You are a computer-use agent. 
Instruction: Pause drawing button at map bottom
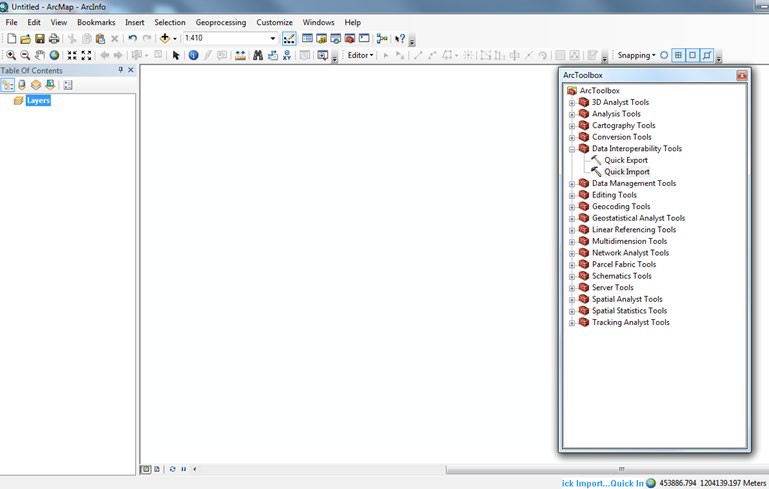(183, 469)
